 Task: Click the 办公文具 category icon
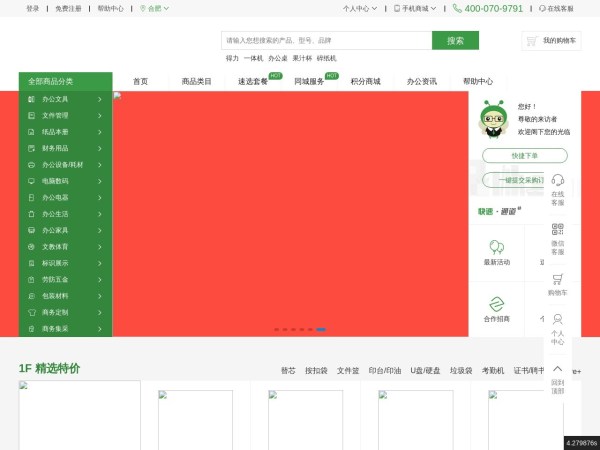31,99
